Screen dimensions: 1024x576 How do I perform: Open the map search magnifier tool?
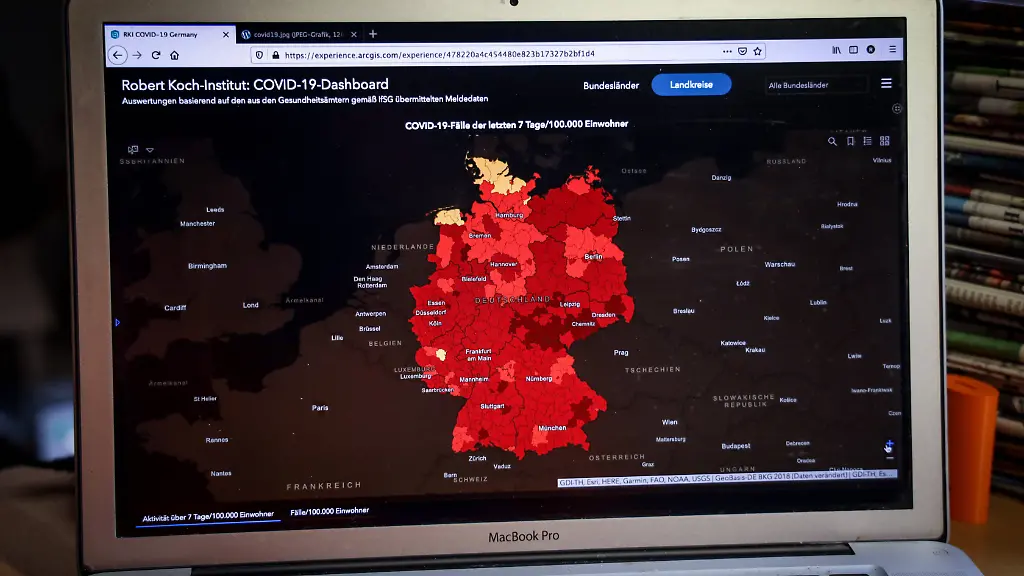(832, 141)
